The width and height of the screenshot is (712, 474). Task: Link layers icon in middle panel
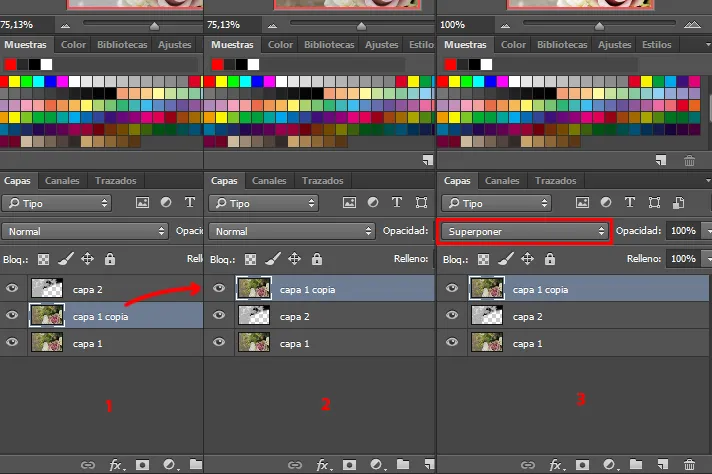point(295,464)
